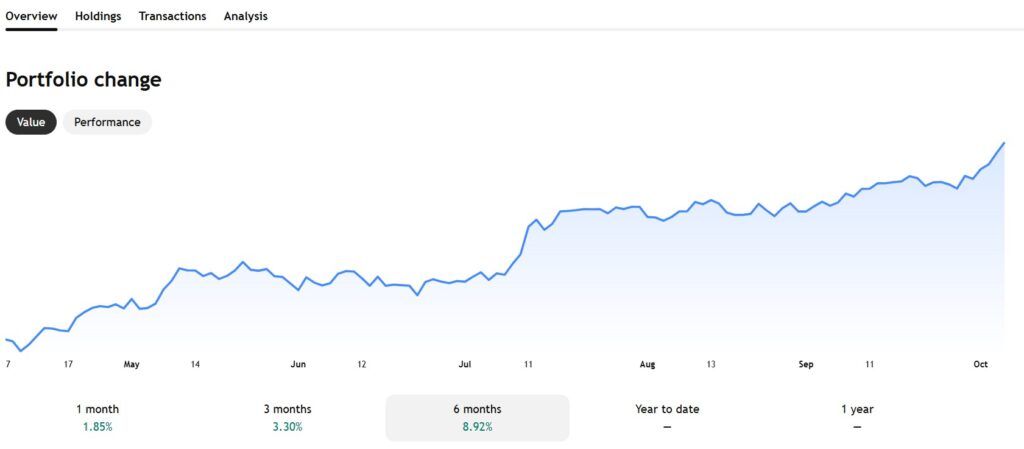Switch to the Holdings tab
1024x449 pixels.
(98, 16)
